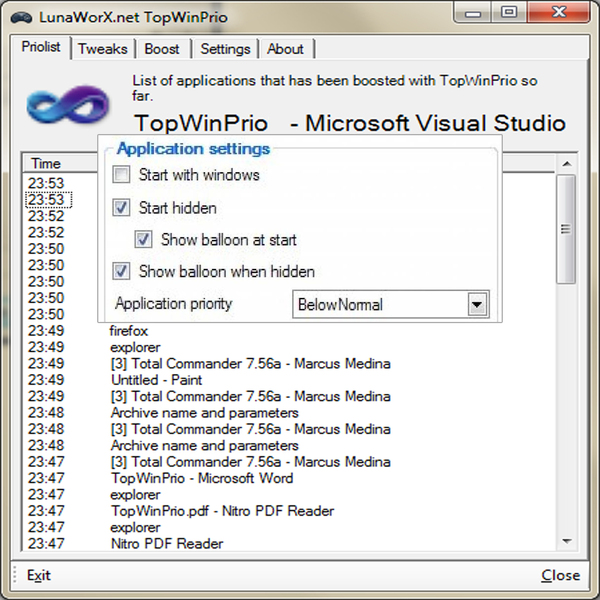Go to the Settings tab
The image size is (600, 600).
tap(225, 49)
